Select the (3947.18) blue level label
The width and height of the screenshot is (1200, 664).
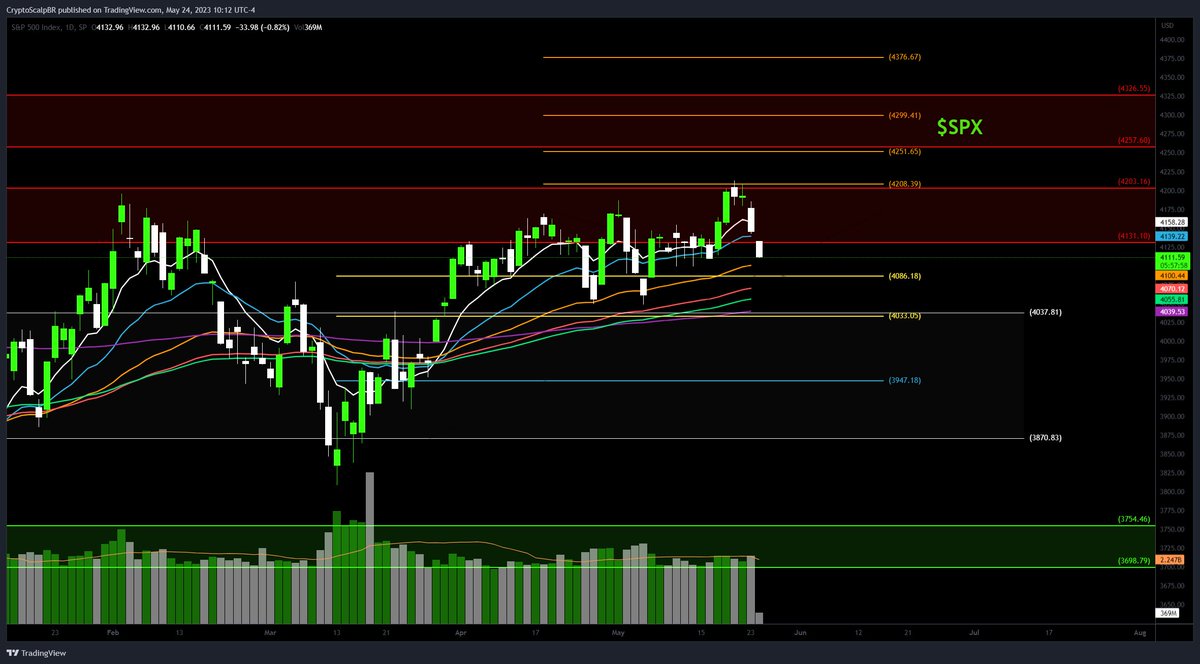(904, 381)
